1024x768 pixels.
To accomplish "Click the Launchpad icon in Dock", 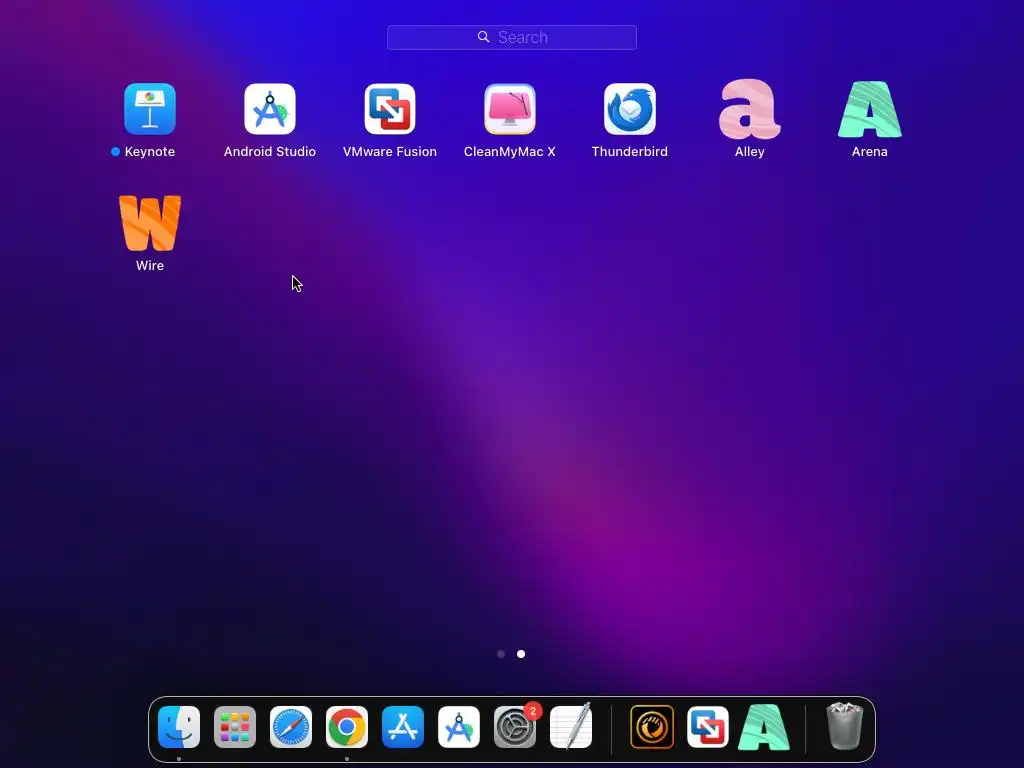I will click(235, 727).
